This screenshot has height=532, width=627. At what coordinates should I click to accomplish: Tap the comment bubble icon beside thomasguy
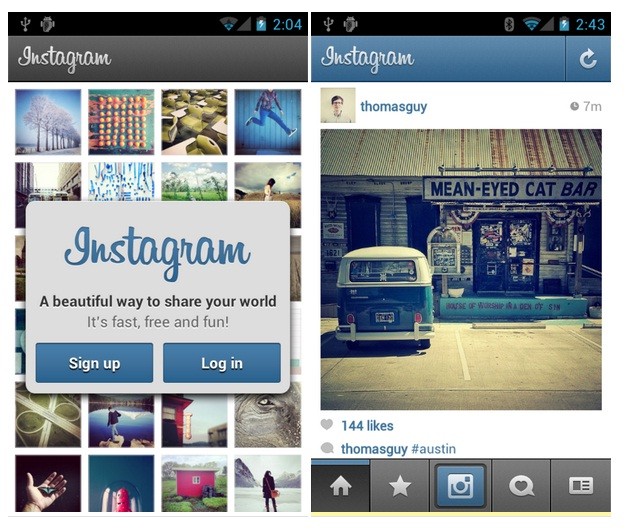tap(327, 448)
